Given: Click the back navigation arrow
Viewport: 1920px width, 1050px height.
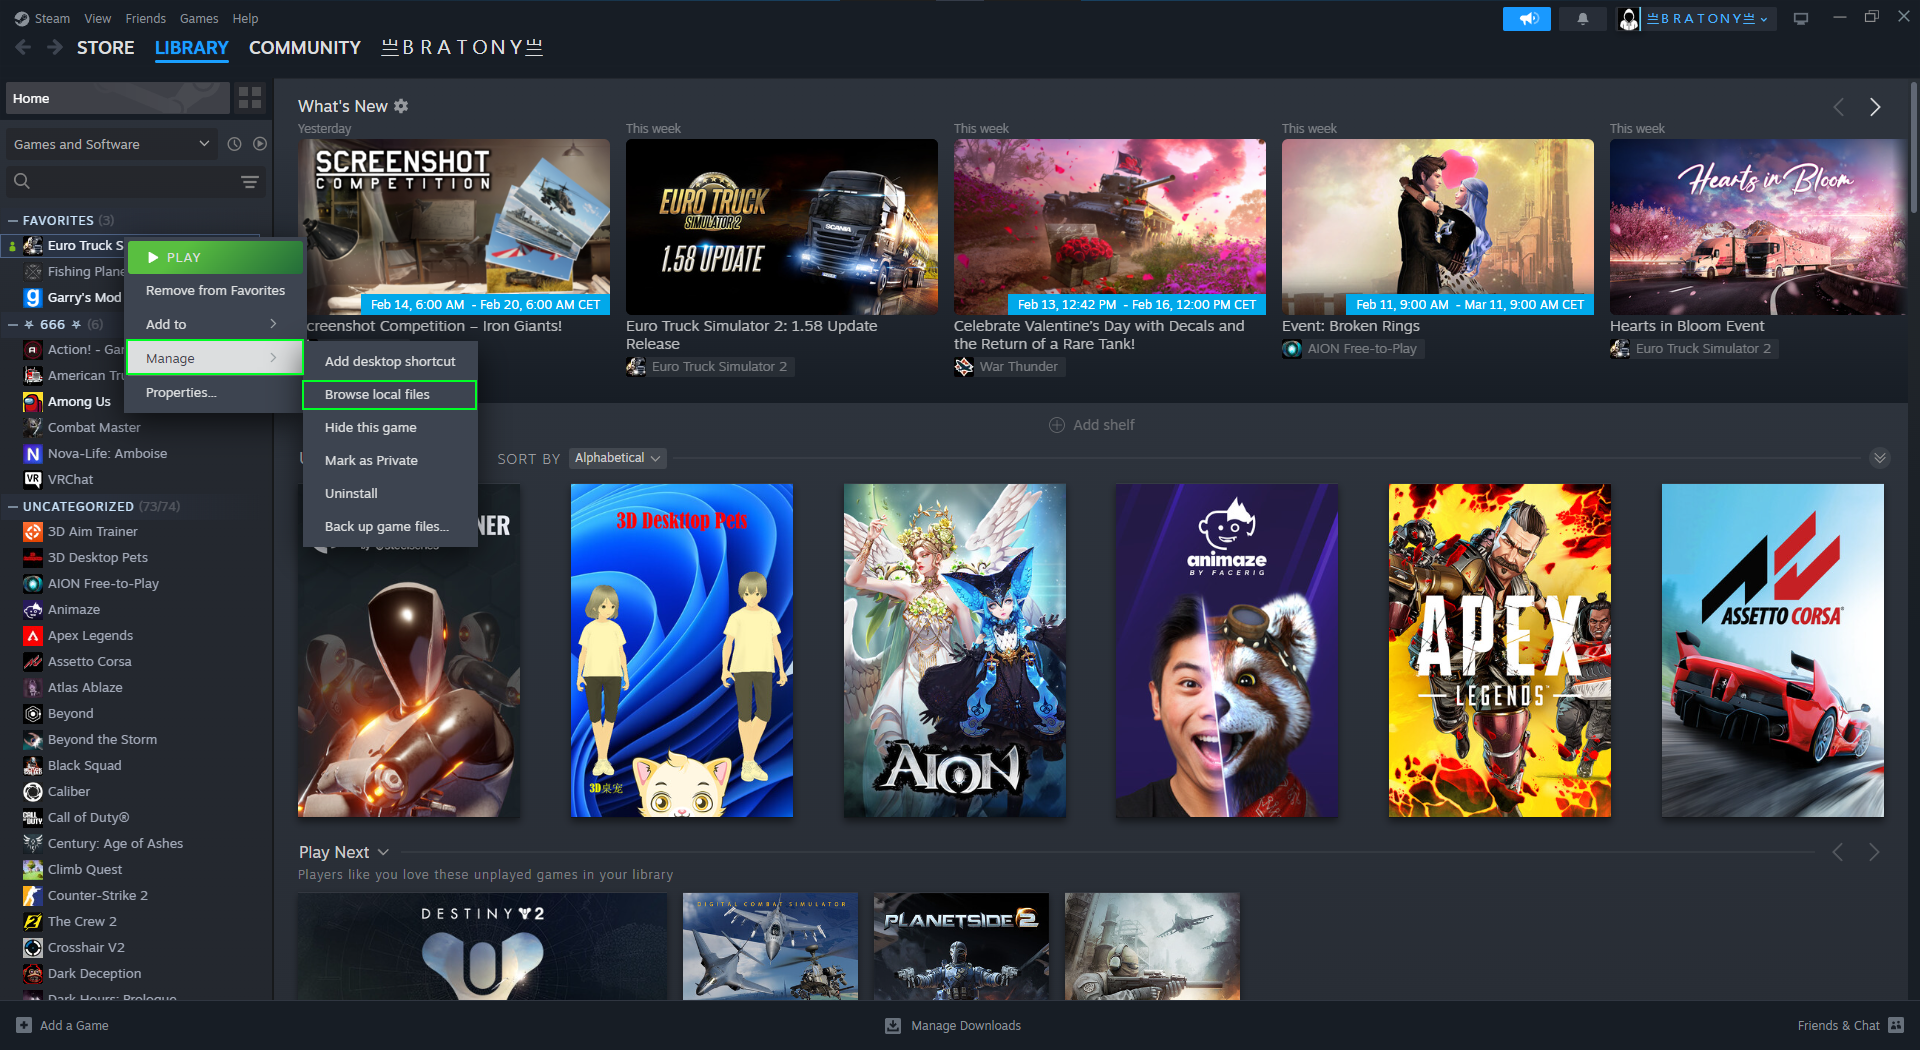Looking at the screenshot, I should 23,47.
